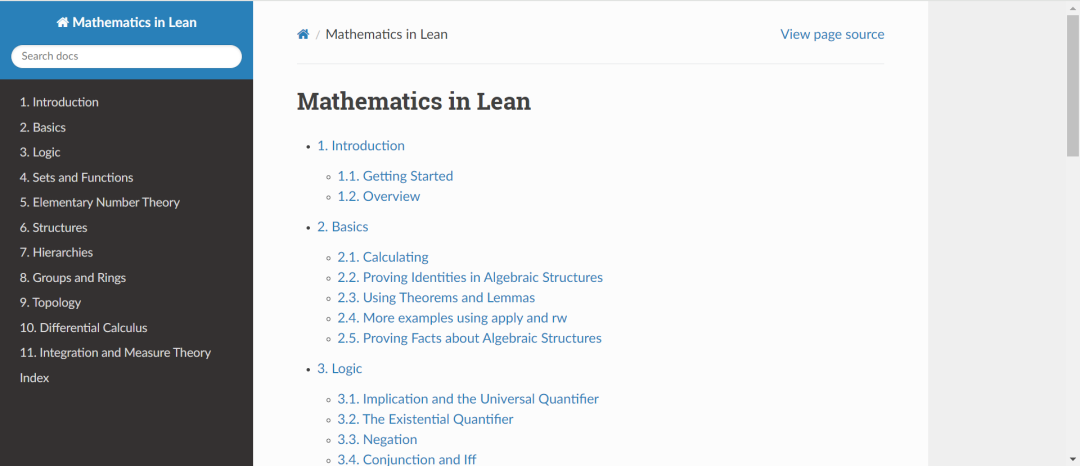
Task: Select Integration and Measure Theory chapter
Action: pos(115,352)
